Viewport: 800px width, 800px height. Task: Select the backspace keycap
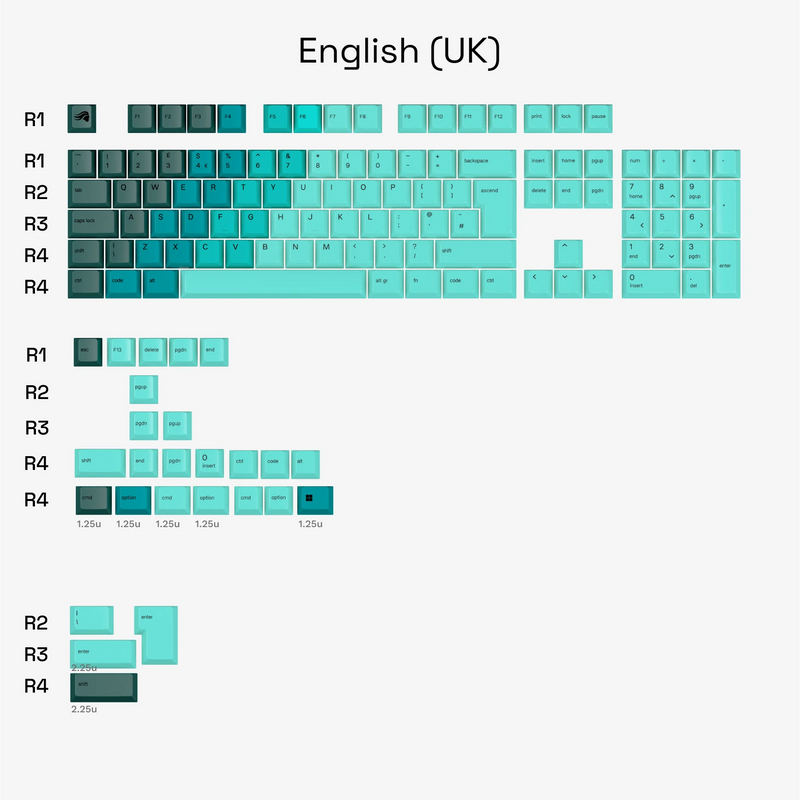[487, 163]
